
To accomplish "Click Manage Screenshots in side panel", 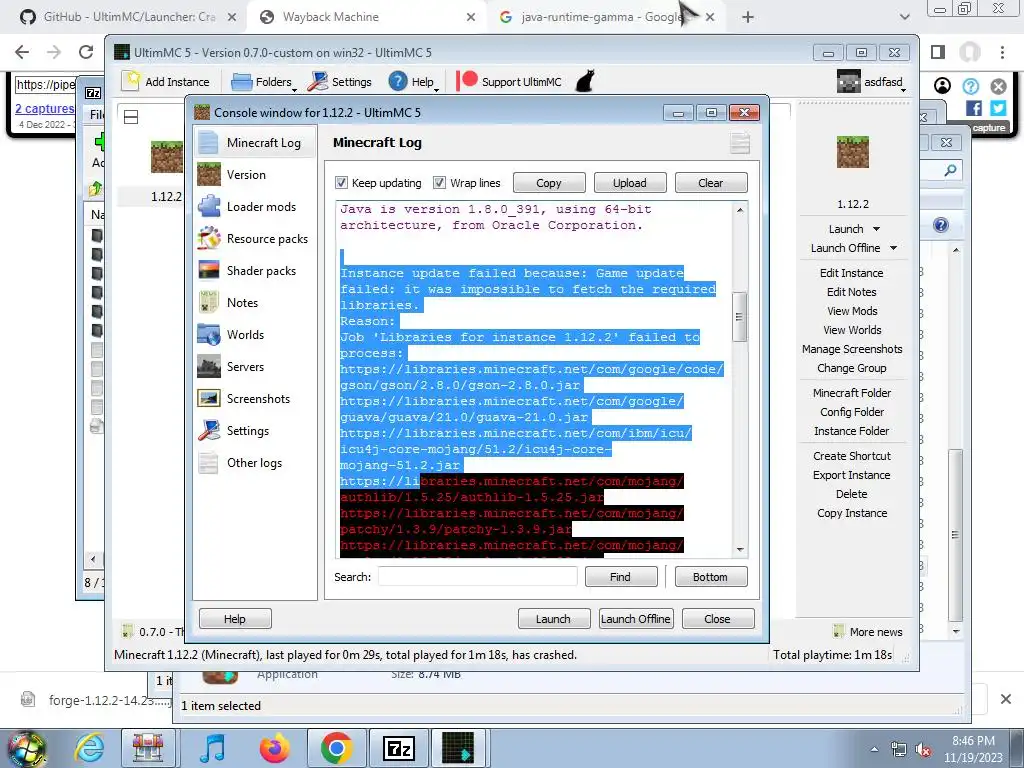I will 852,349.
